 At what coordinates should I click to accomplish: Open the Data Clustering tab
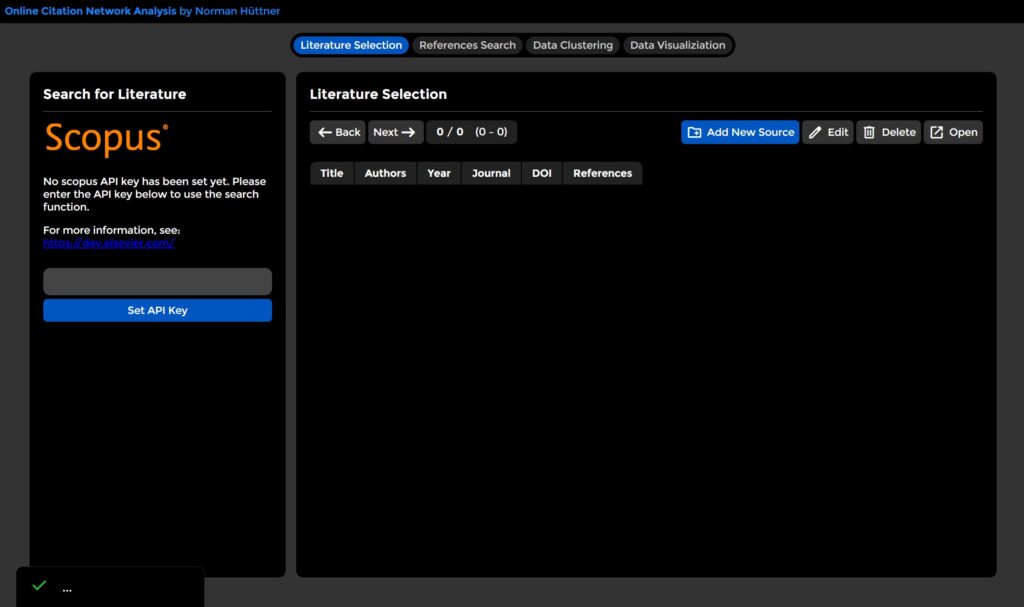coord(572,45)
